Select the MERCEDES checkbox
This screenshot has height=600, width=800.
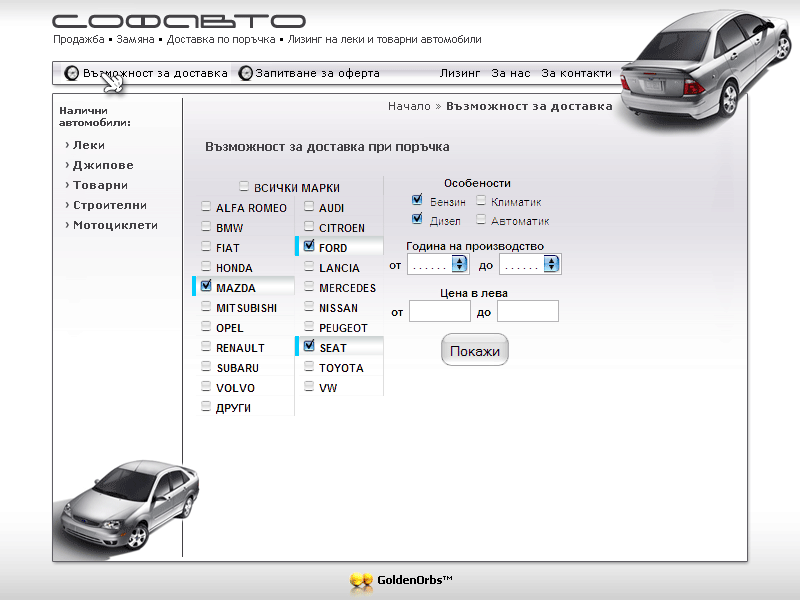pyautogui.click(x=309, y=286)
